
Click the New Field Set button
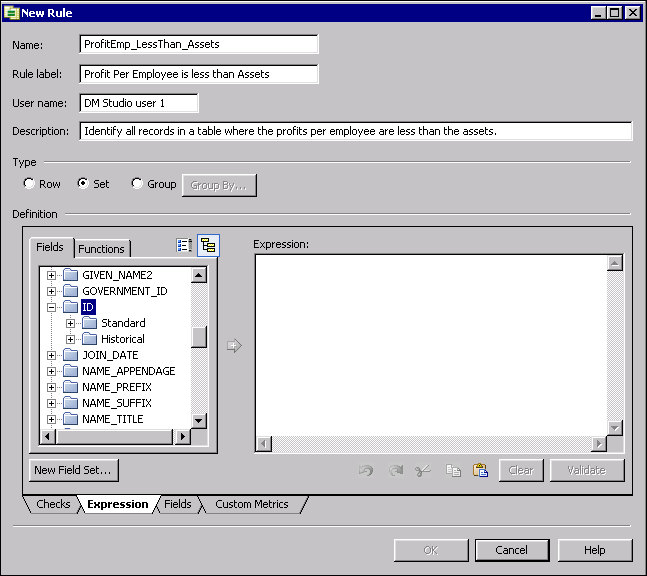tap(73, 470)
